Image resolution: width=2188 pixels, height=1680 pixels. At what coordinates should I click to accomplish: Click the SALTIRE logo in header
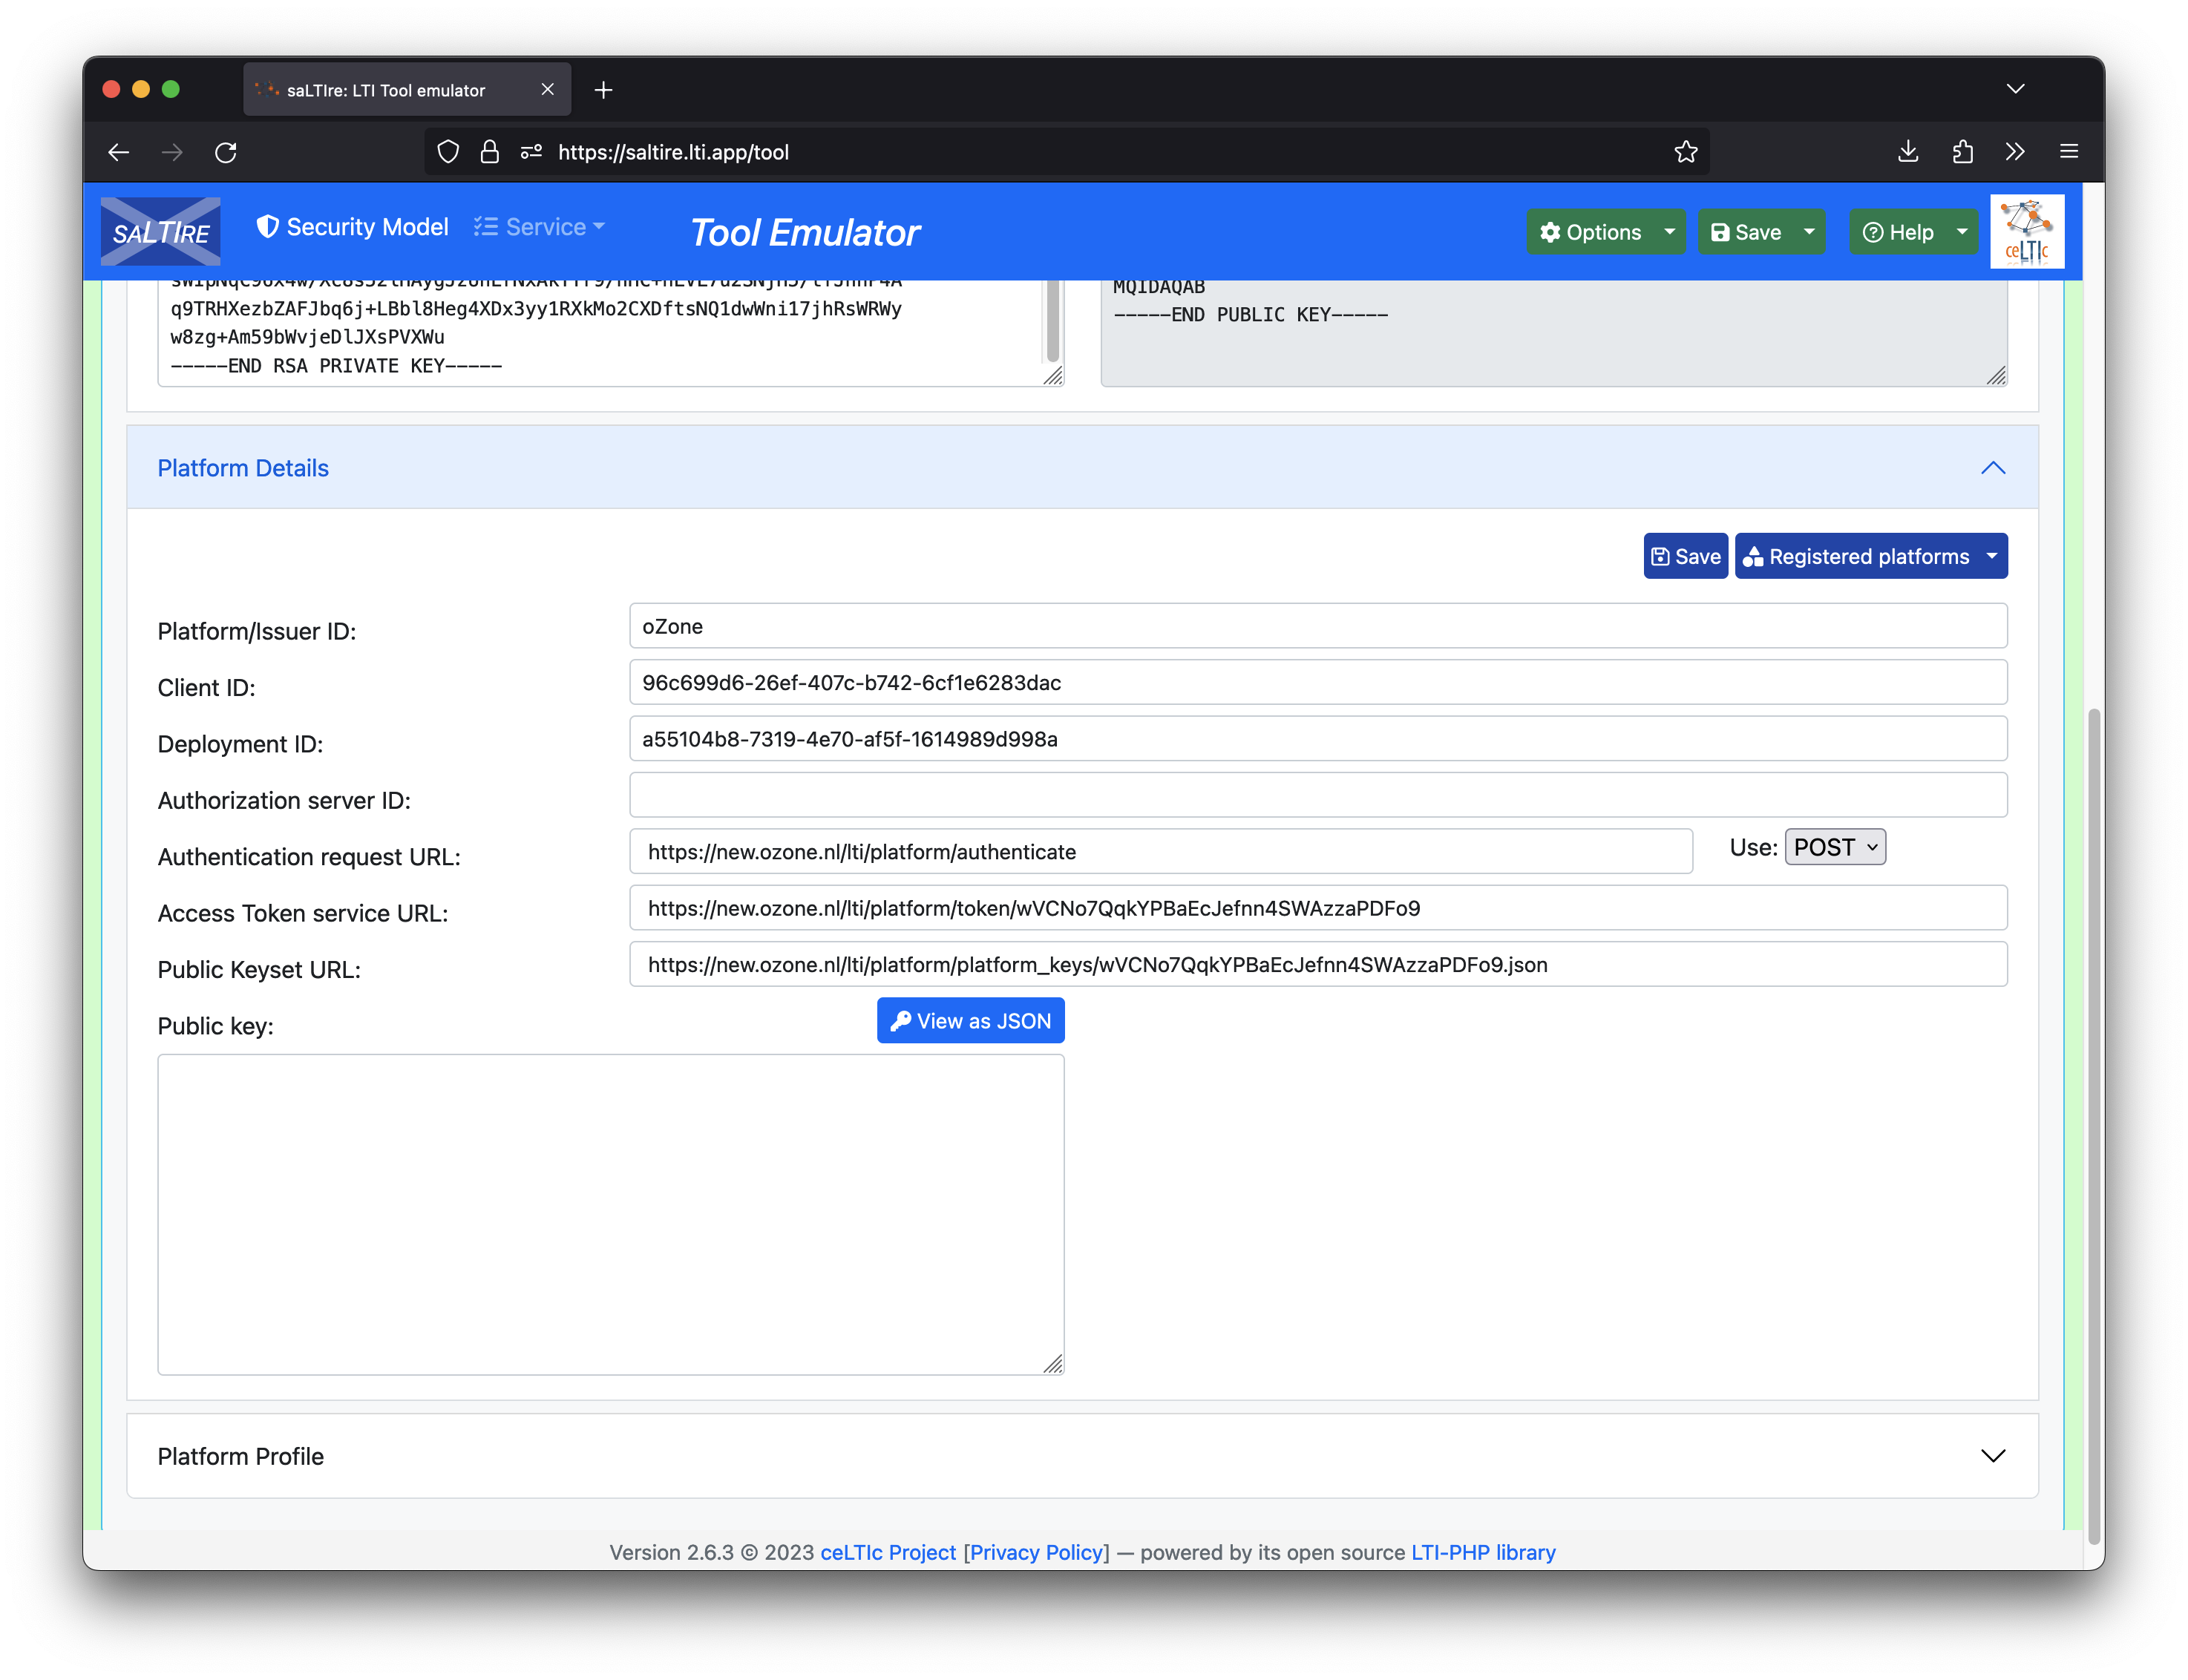(x=160, y=232)
